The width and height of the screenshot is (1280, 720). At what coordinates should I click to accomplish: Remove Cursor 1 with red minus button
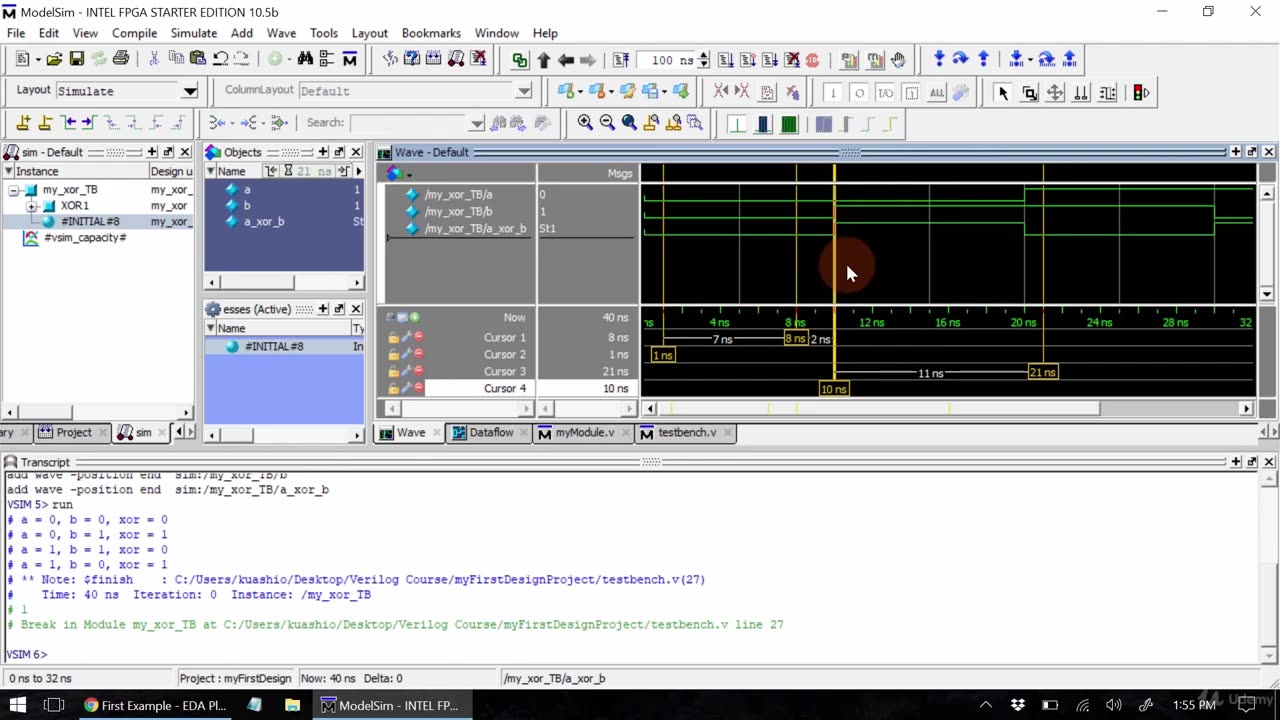point(418,338)
